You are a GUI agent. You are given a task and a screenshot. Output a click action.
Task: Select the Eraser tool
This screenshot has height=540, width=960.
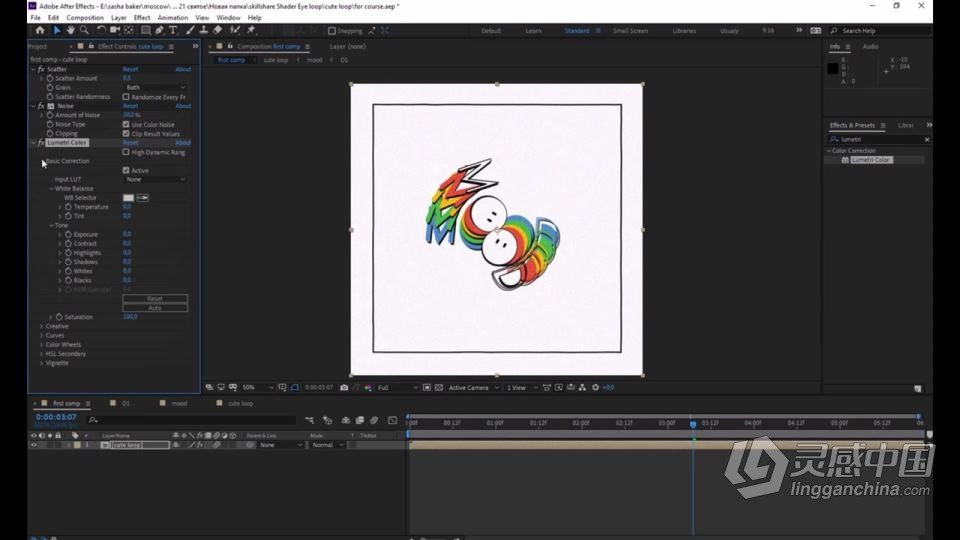(217, 30)
